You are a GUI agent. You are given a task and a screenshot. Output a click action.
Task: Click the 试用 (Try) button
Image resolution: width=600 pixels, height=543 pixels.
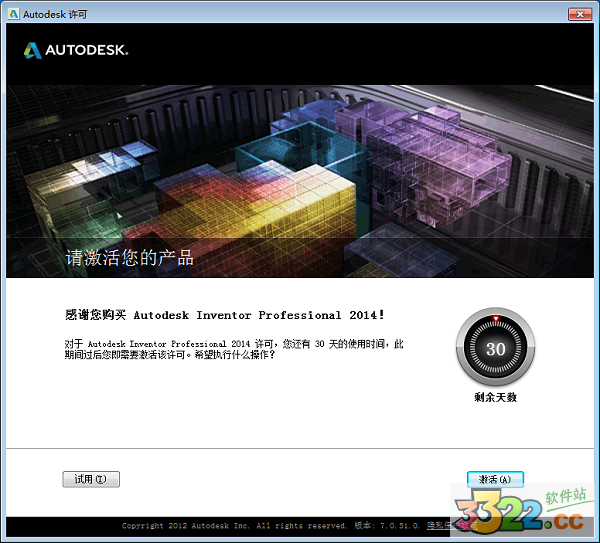(91, 479)
